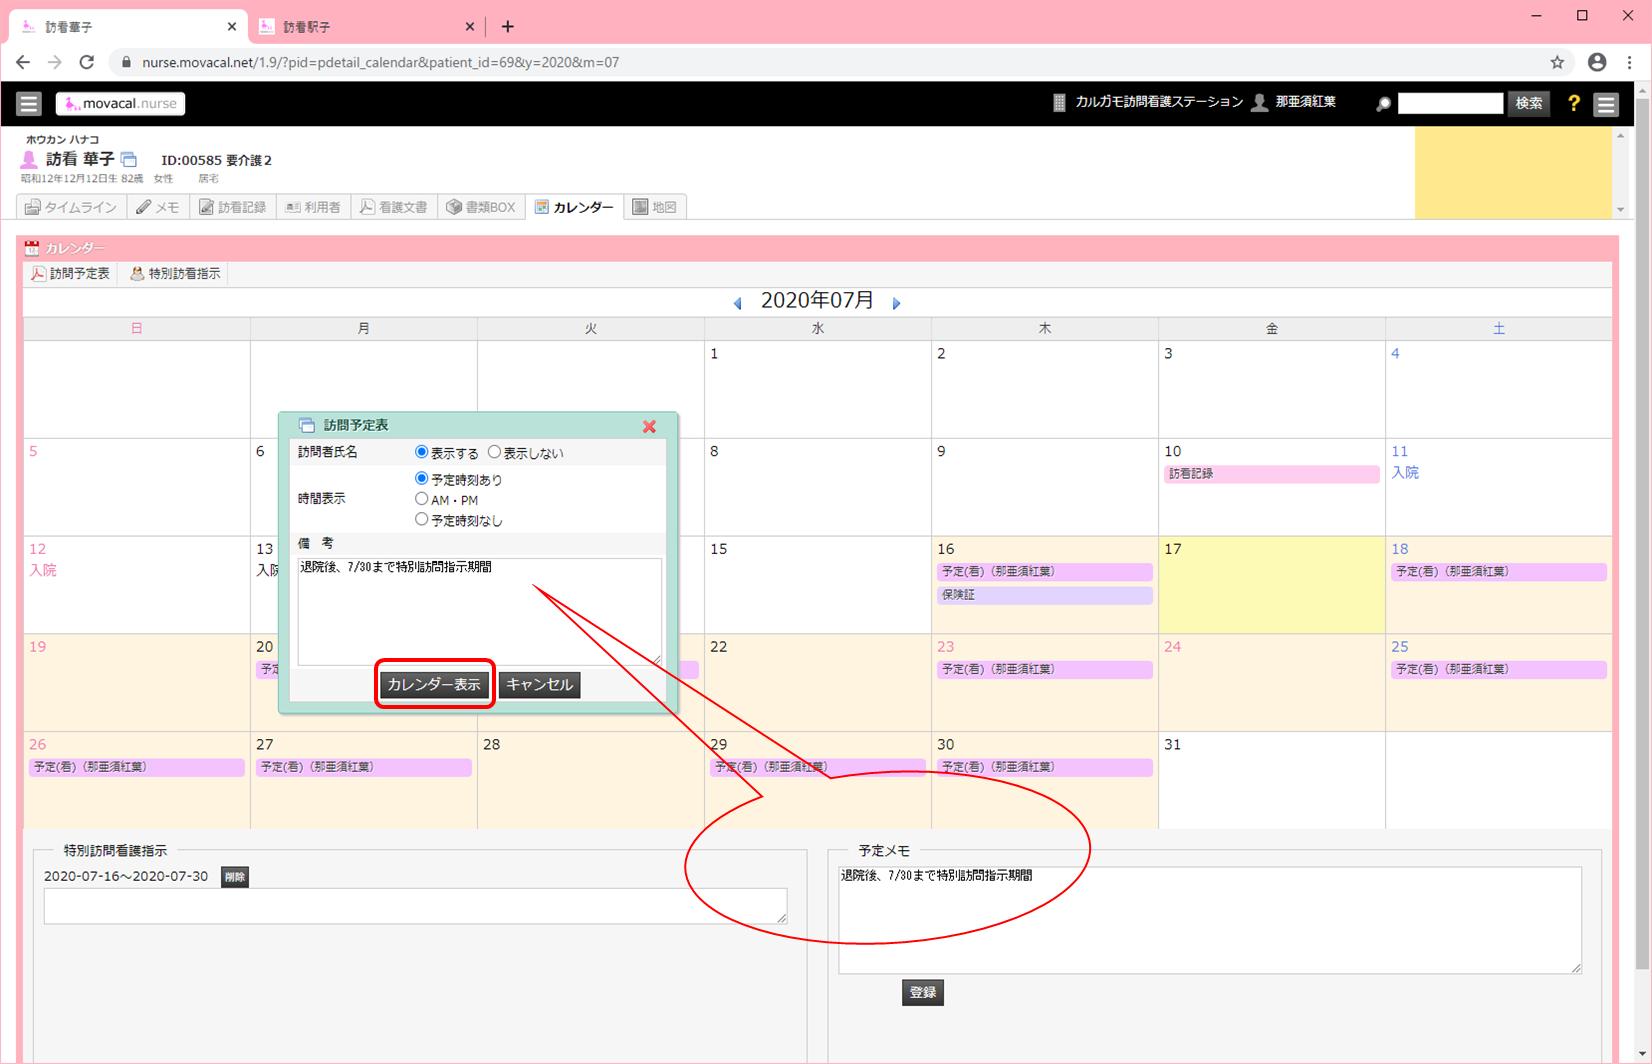Click the 登録 button under 予定メモ
This screenshot has width=1652, height=1064.
pyautogui.click(x=922, y=992)
